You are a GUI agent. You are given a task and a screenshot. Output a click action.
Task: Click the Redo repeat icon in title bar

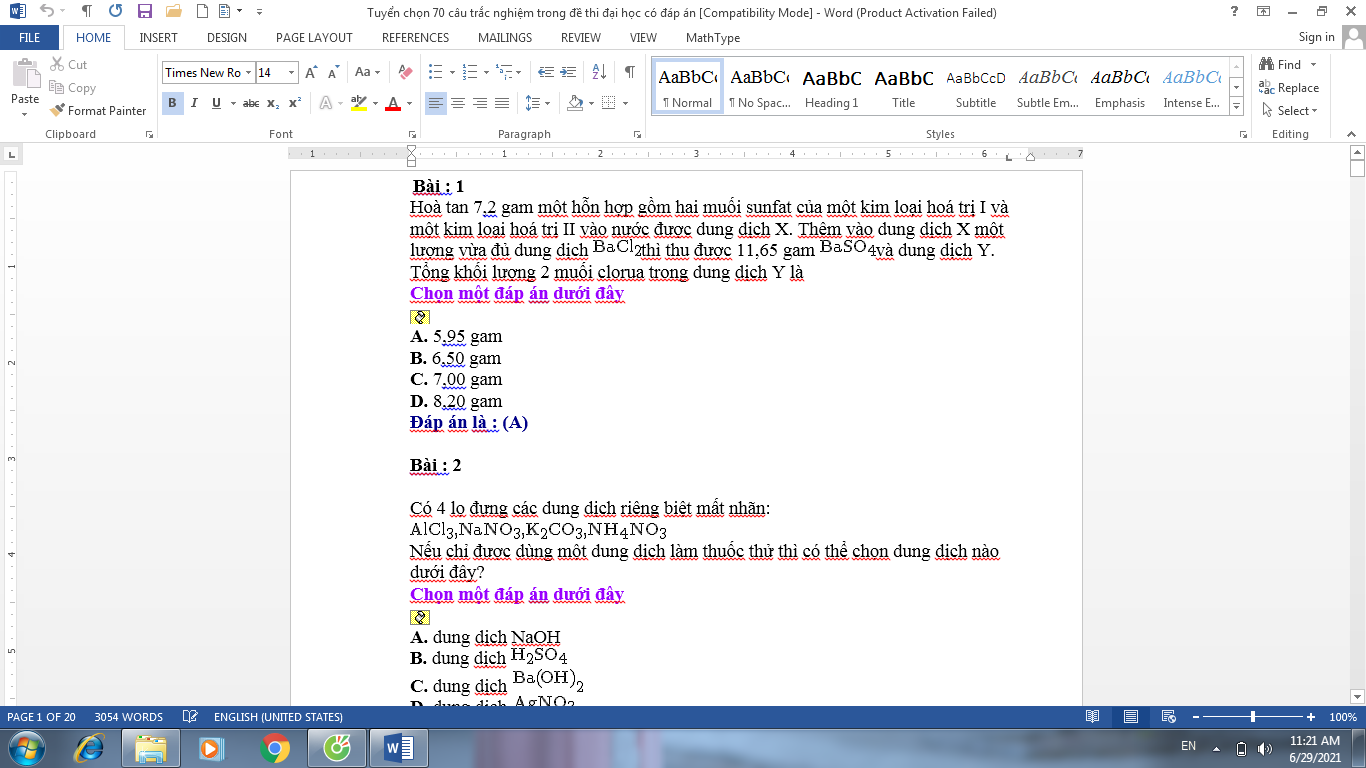click(x=115, y=12)
